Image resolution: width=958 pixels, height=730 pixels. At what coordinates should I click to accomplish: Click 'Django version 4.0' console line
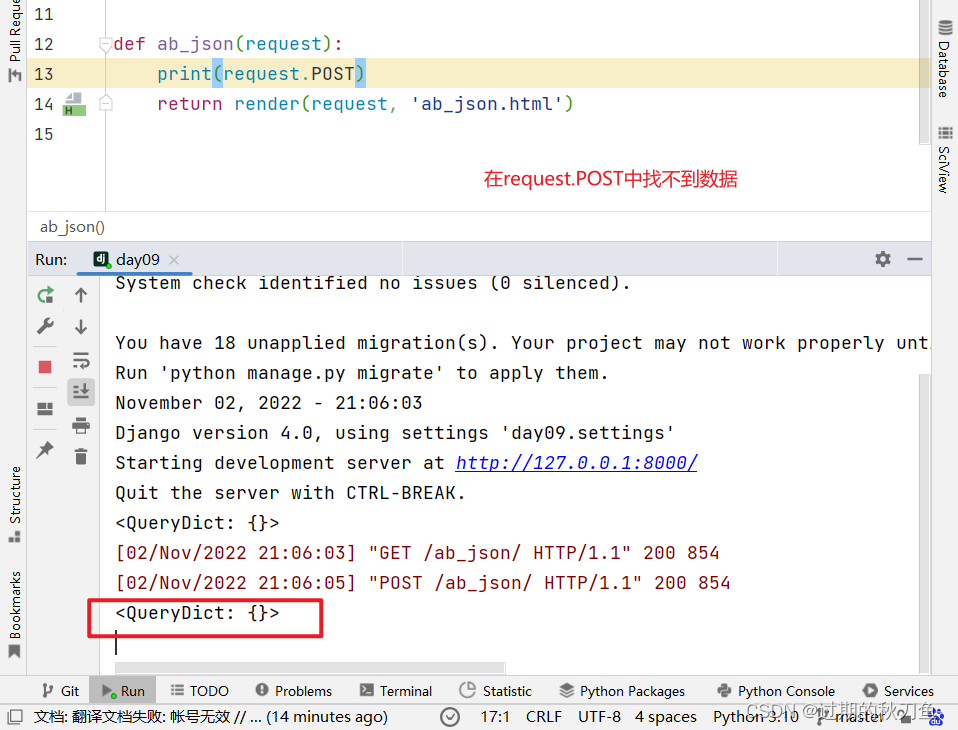coord(395,433)
